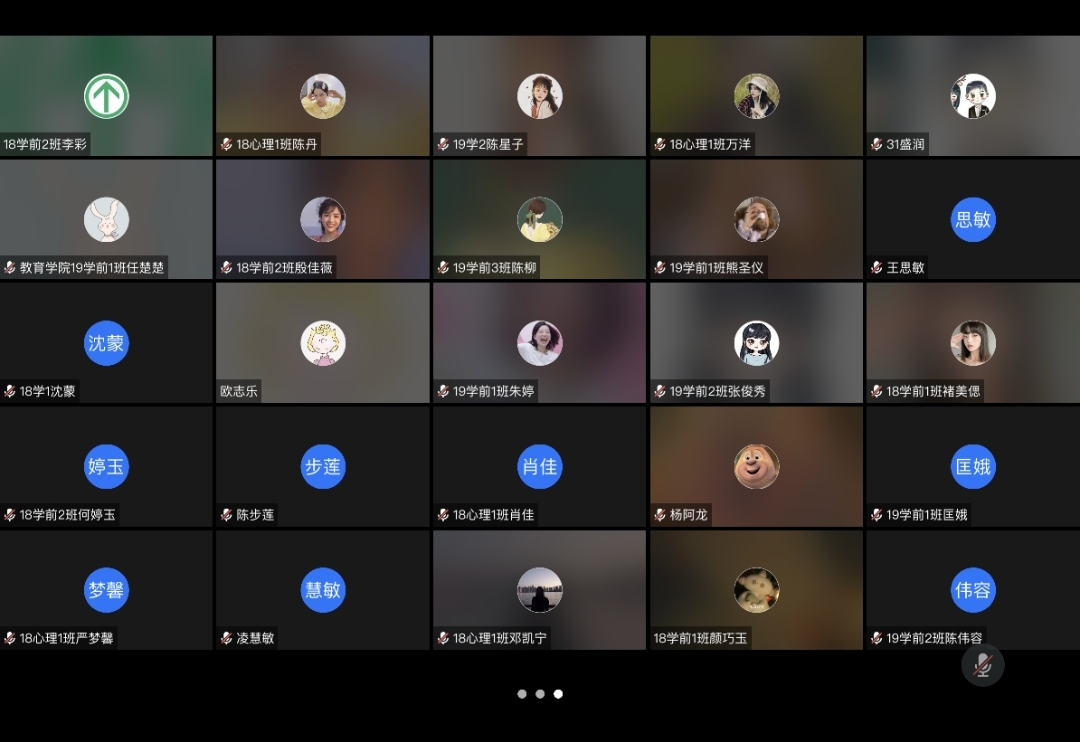Click the blue 步莲 avatar circle

click(323, 466)
